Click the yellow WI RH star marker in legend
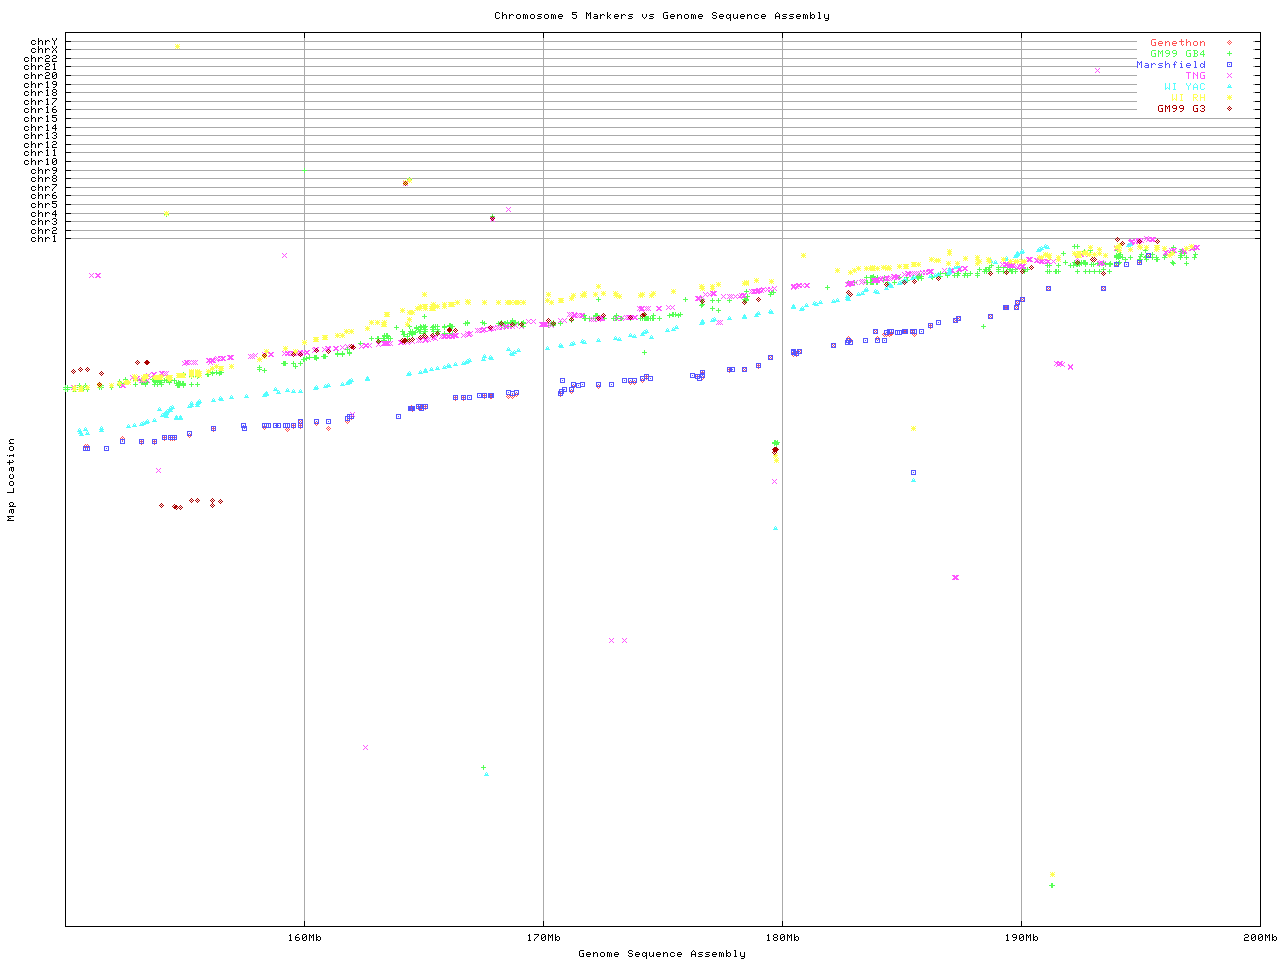The height and width of the screenshot is (960, 1280). pos(1229,98)
